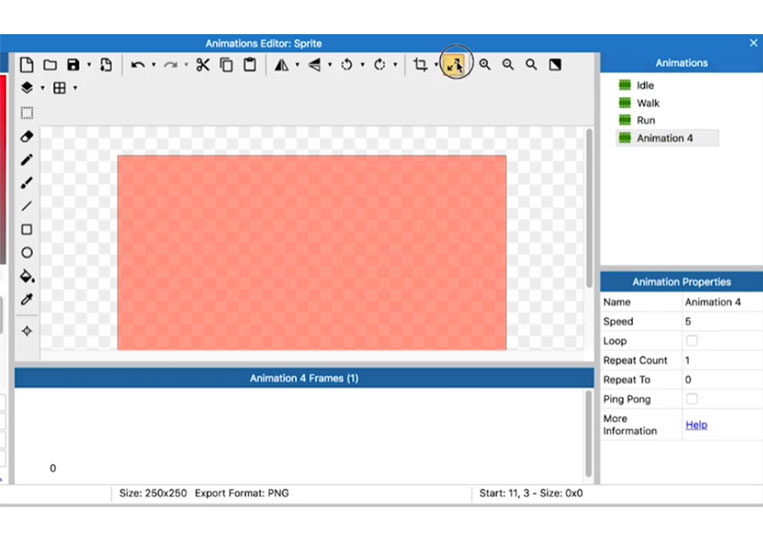Screen dimensions: 763x541
Task: Click the canvas vertical scrollbar
Action: (589, 209)
